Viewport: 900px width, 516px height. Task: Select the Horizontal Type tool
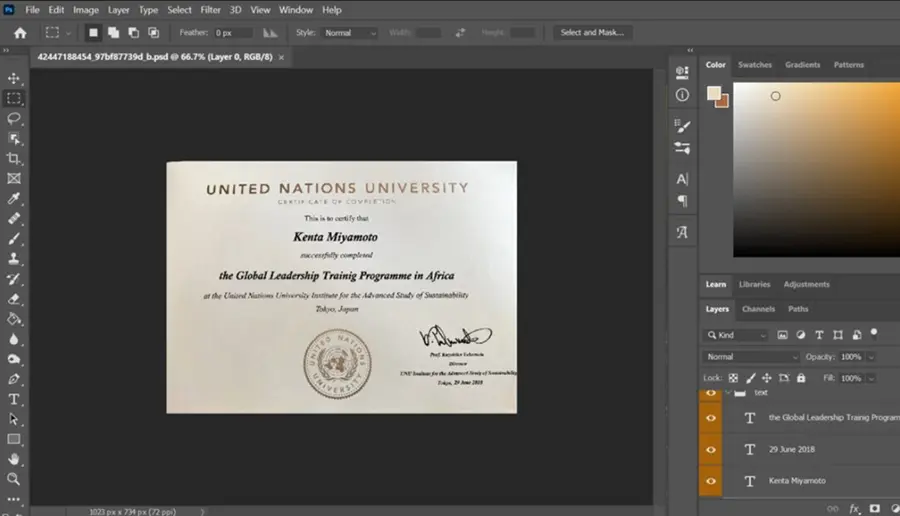14,399
